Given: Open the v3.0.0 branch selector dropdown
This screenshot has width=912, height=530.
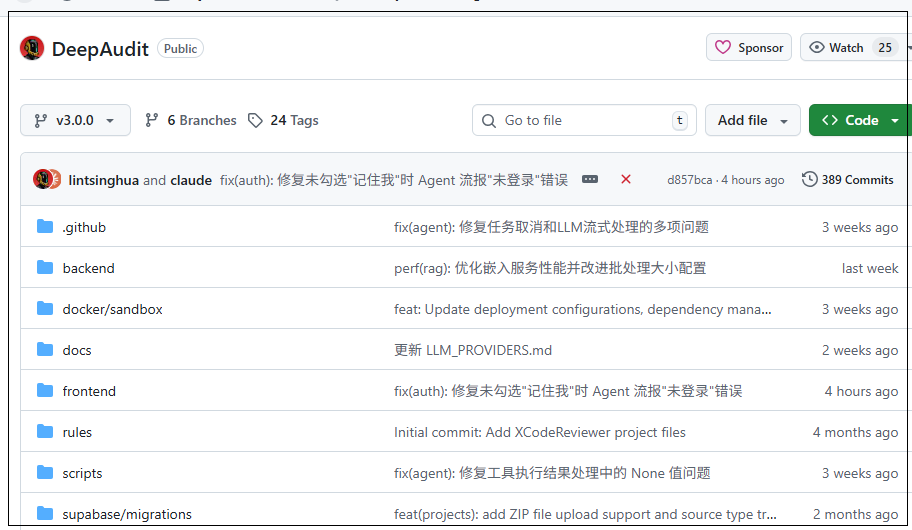Looking at the screenshot, I should (x=75, y=120).
